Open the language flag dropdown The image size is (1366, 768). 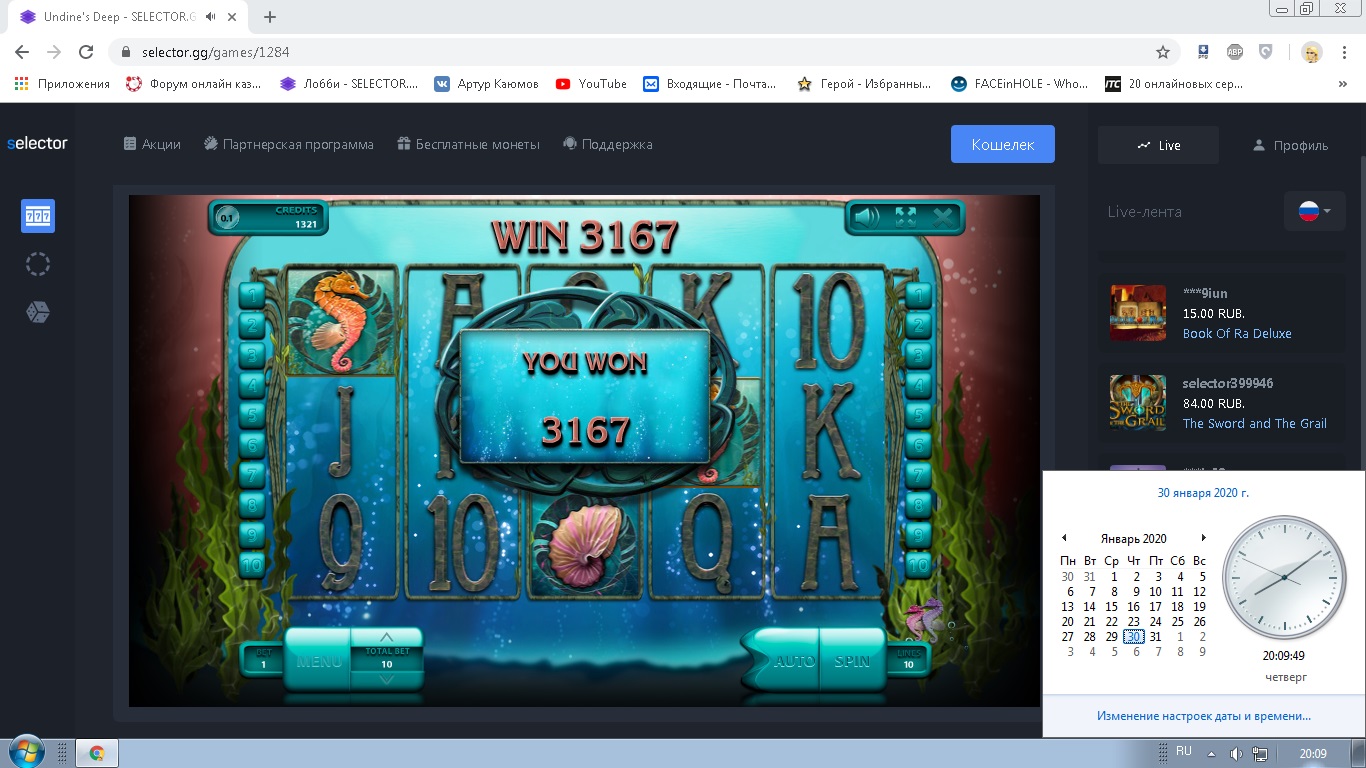(x=1314, y=211)
